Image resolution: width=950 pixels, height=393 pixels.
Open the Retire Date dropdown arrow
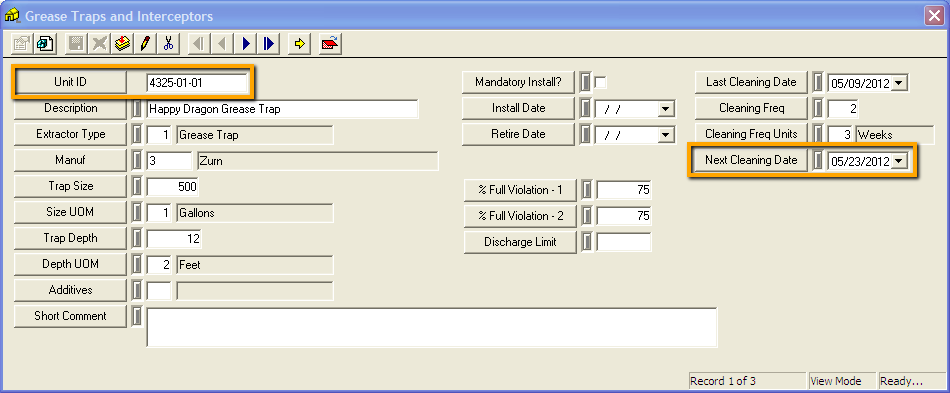(x=666, y=135)
